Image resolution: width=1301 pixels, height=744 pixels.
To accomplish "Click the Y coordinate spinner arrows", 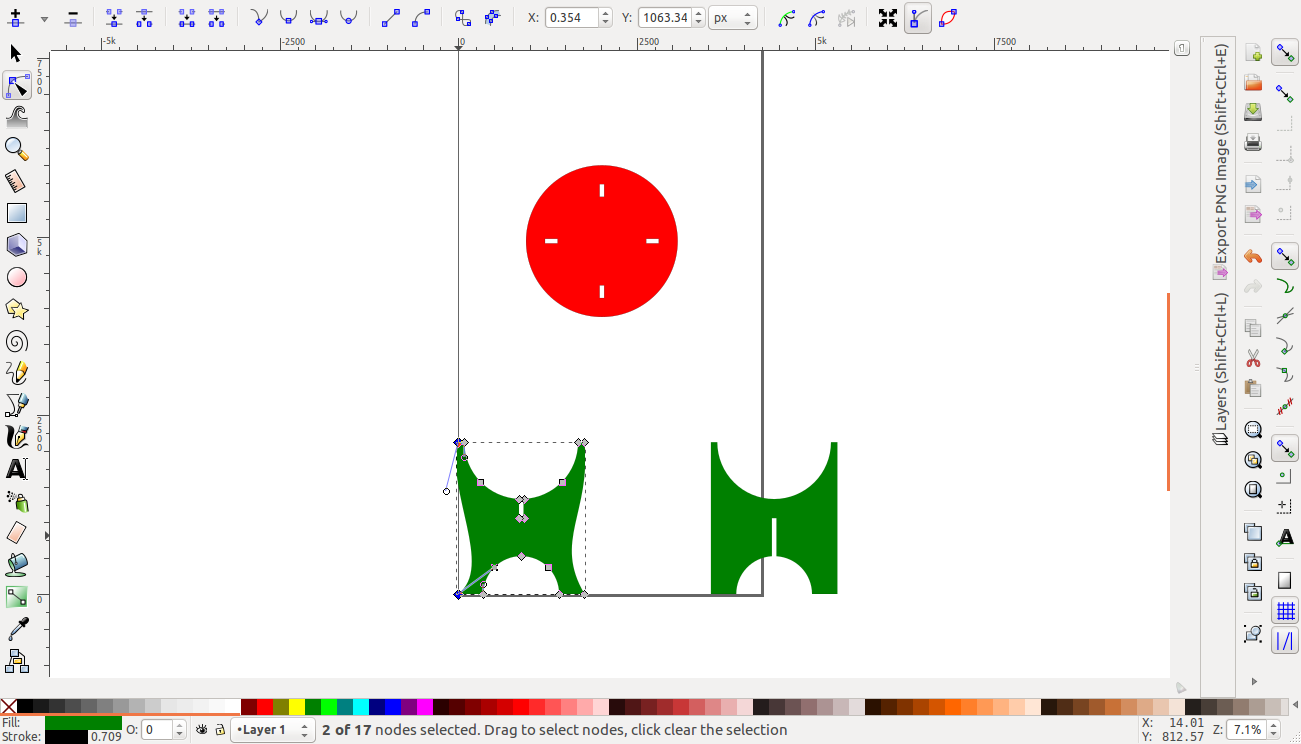I will pos(698,18).
